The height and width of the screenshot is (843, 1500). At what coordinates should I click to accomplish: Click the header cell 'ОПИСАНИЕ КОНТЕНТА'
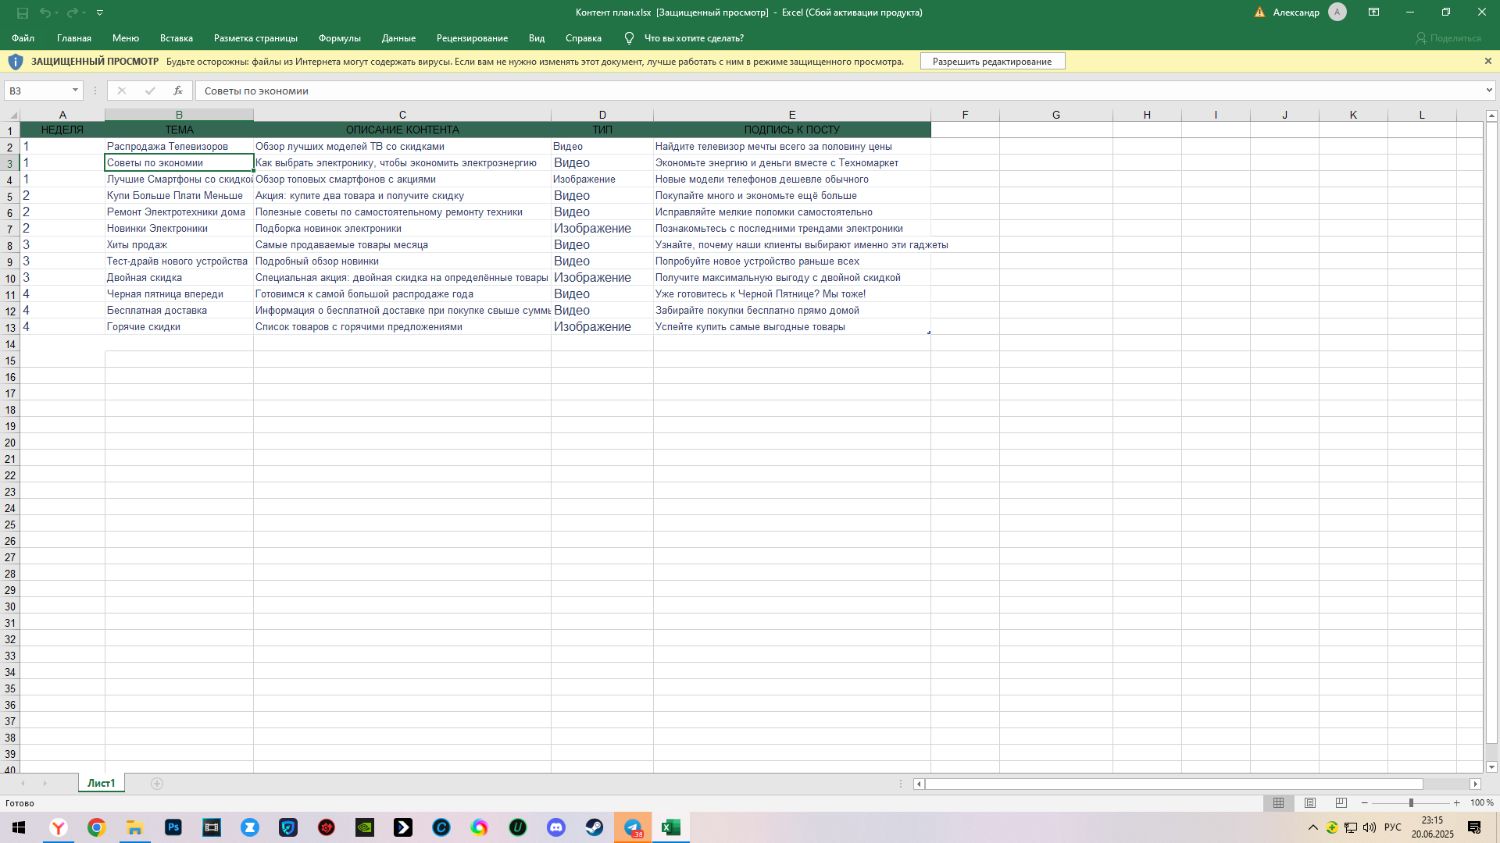click(402, 130)
